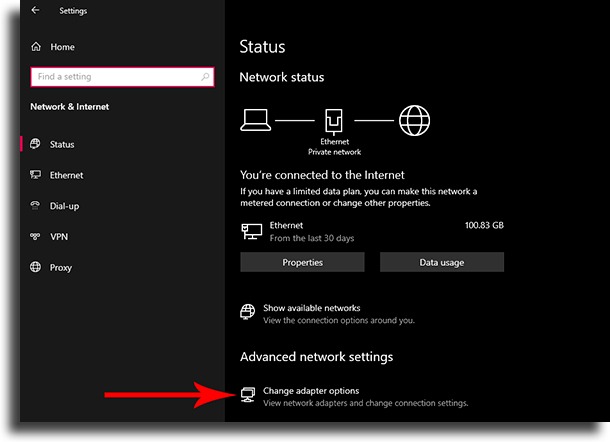Open the Proxy settings page
Screen dimensions: 610x442
[61, 268]
